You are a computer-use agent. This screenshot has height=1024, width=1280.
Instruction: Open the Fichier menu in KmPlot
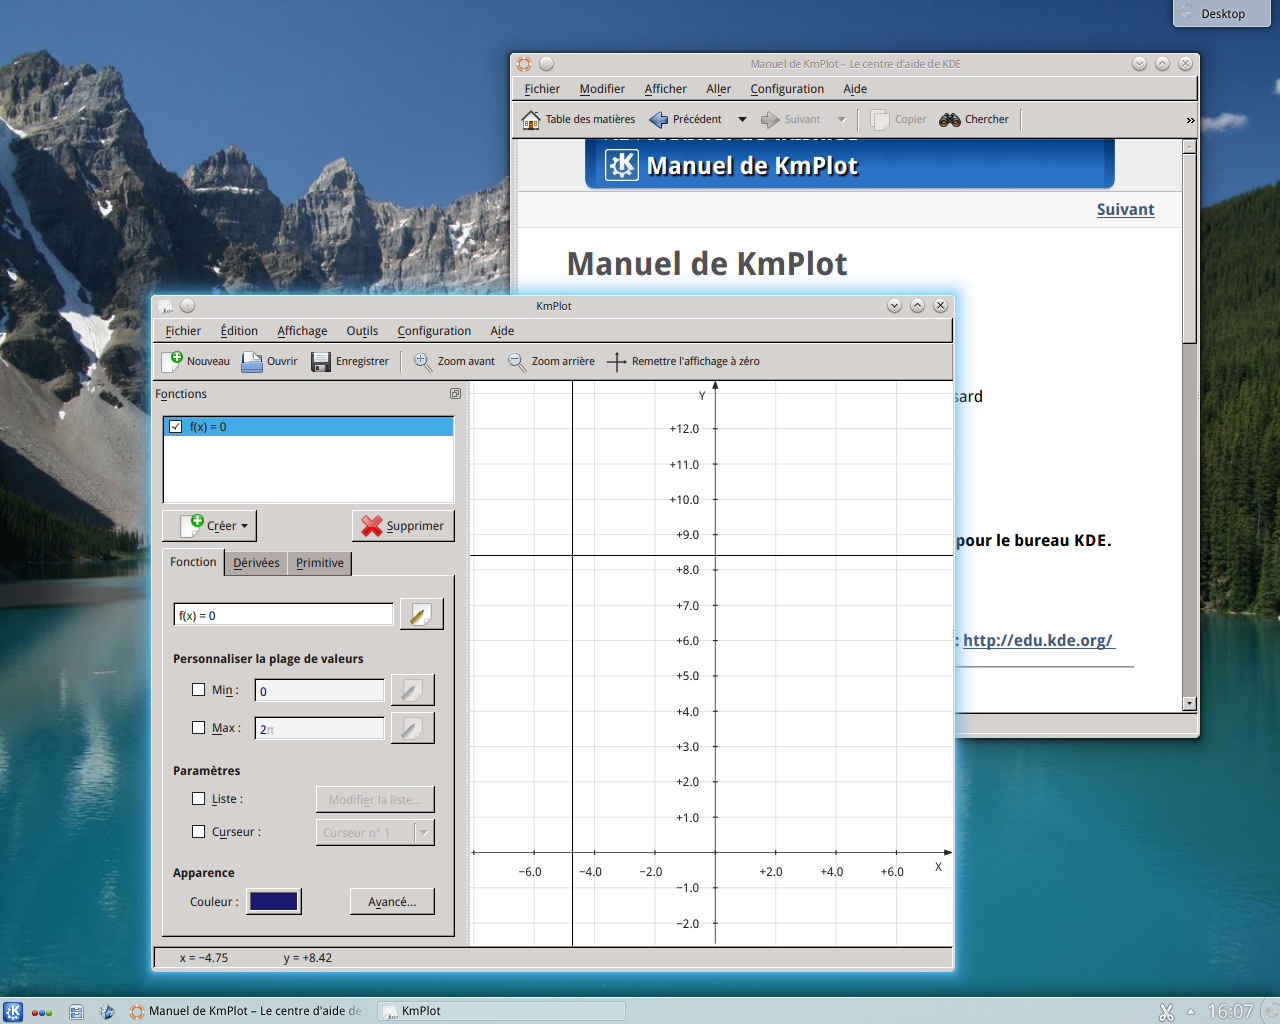pyautogui.click(x=183, y=331)
